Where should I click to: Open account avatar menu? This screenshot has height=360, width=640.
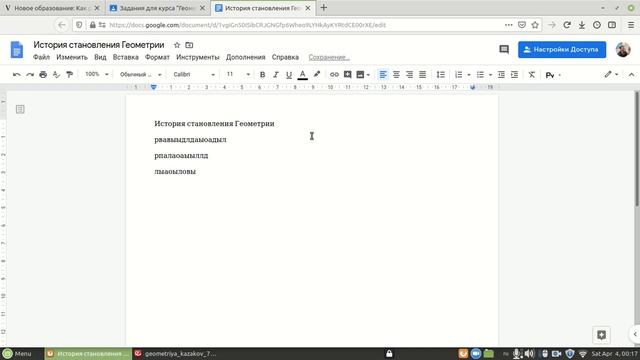point(623,49)
